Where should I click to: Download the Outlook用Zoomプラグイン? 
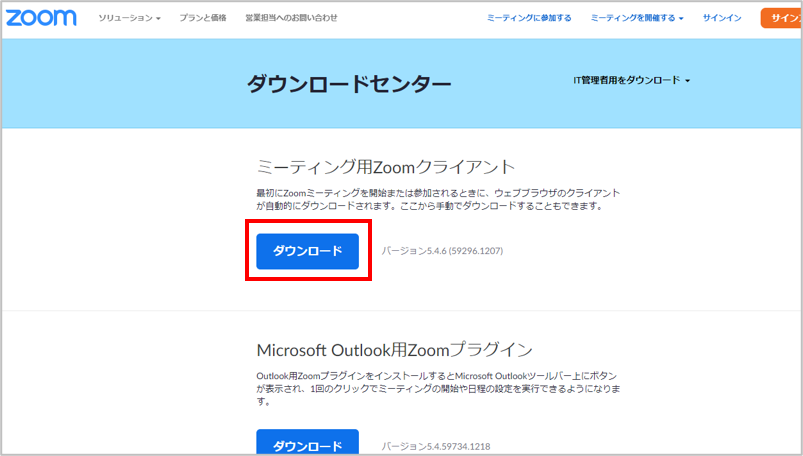[308, 444]
